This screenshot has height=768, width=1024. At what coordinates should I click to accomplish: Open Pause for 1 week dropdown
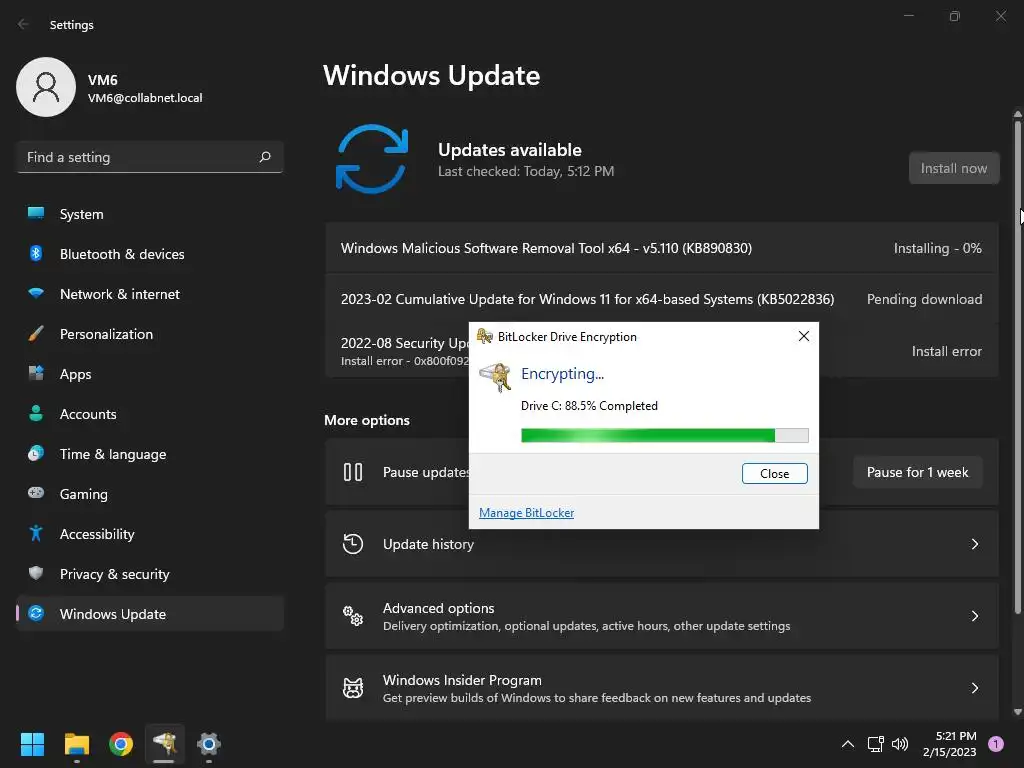(918, 472)
